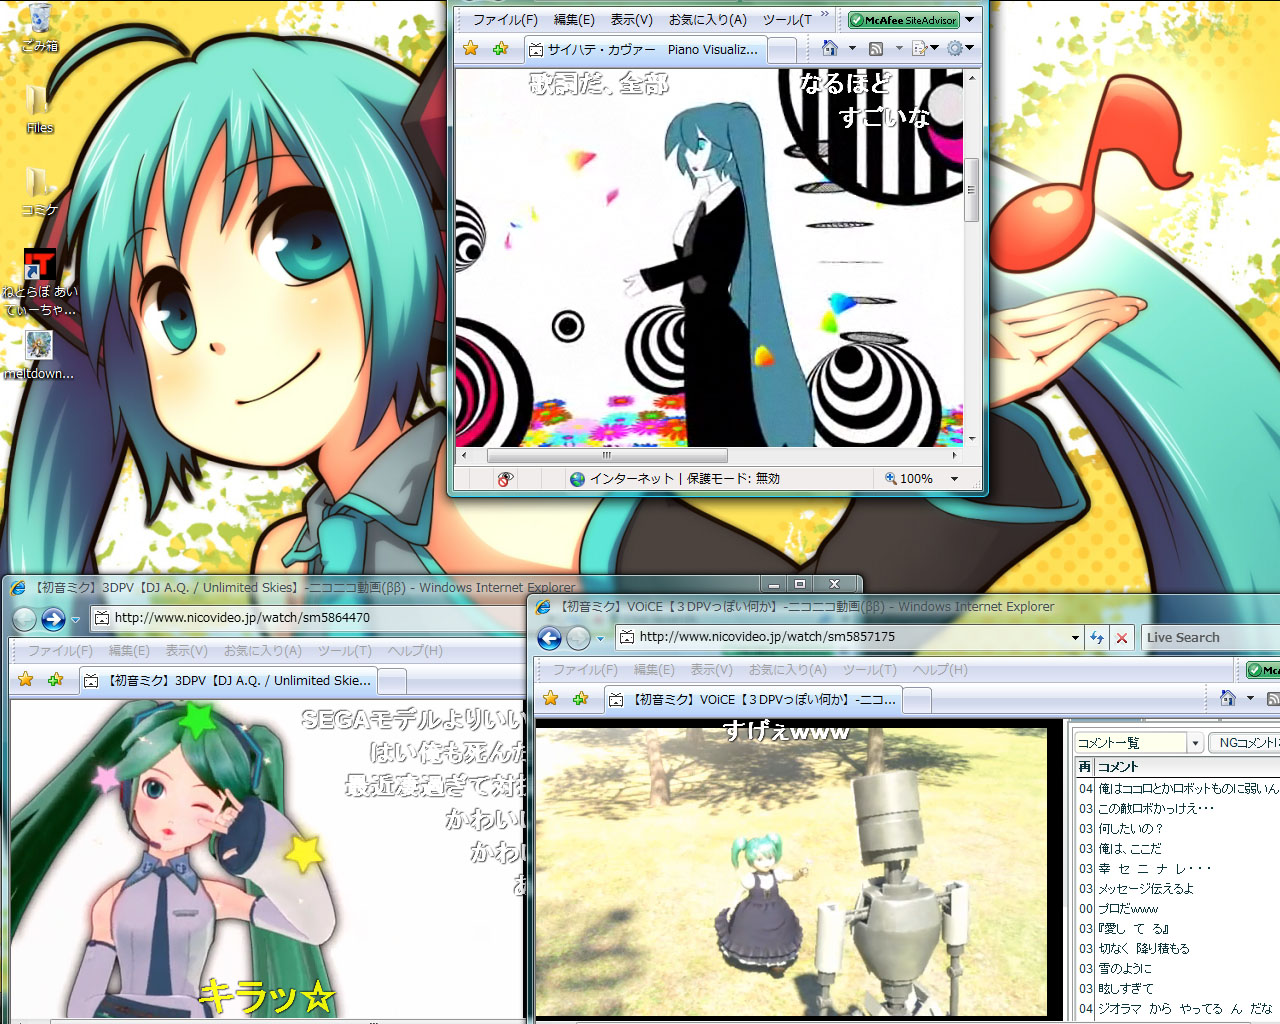Open the Files folder on desktop
This screenshot has width=1280, height=1024.
click(x=40, y=109)
